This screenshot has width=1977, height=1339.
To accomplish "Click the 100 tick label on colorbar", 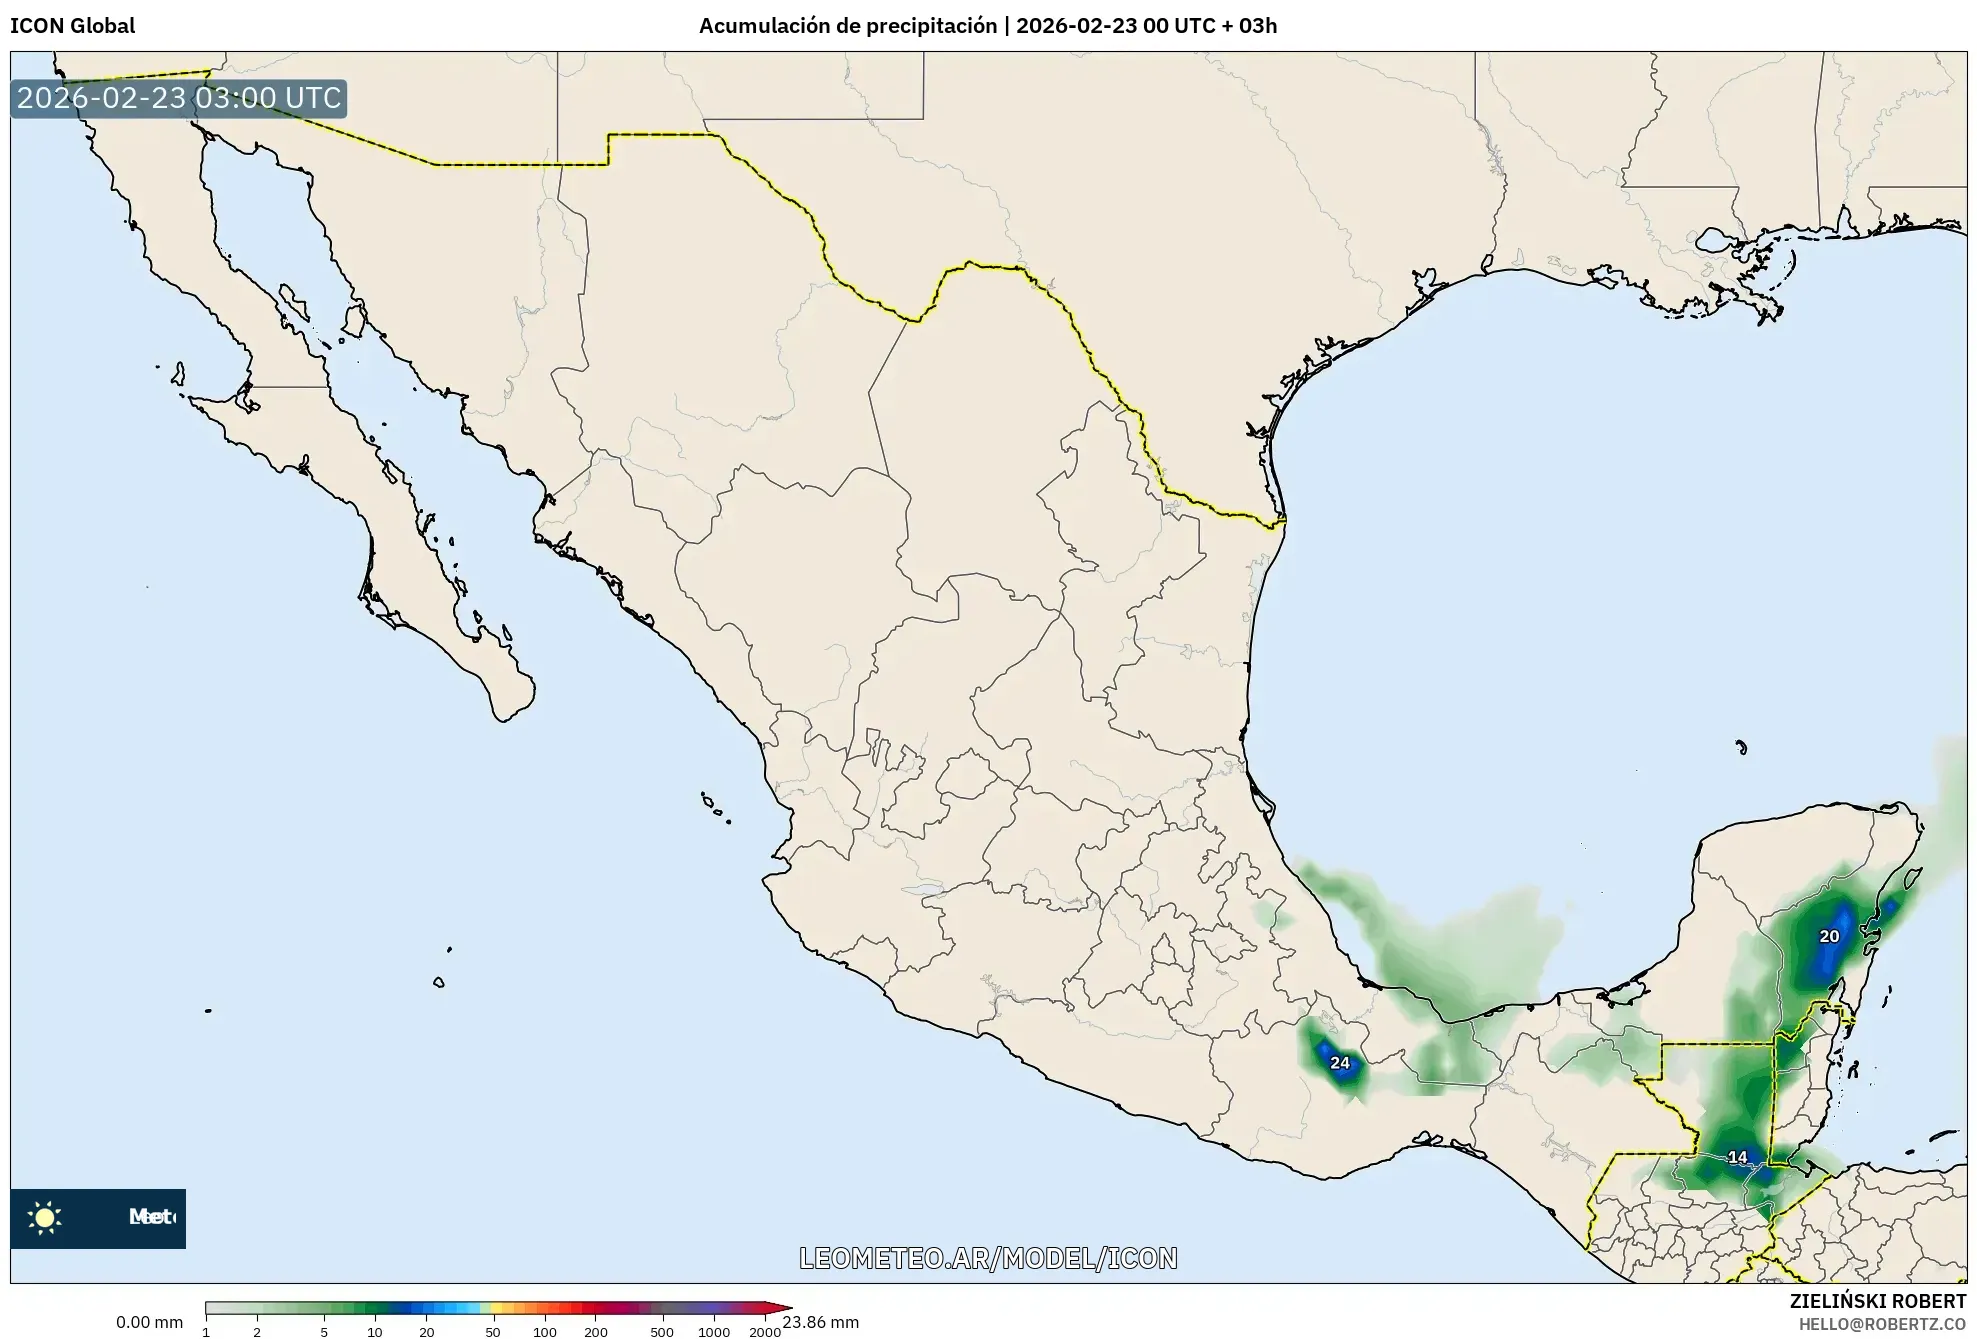I will click(x=545, y=1332).
